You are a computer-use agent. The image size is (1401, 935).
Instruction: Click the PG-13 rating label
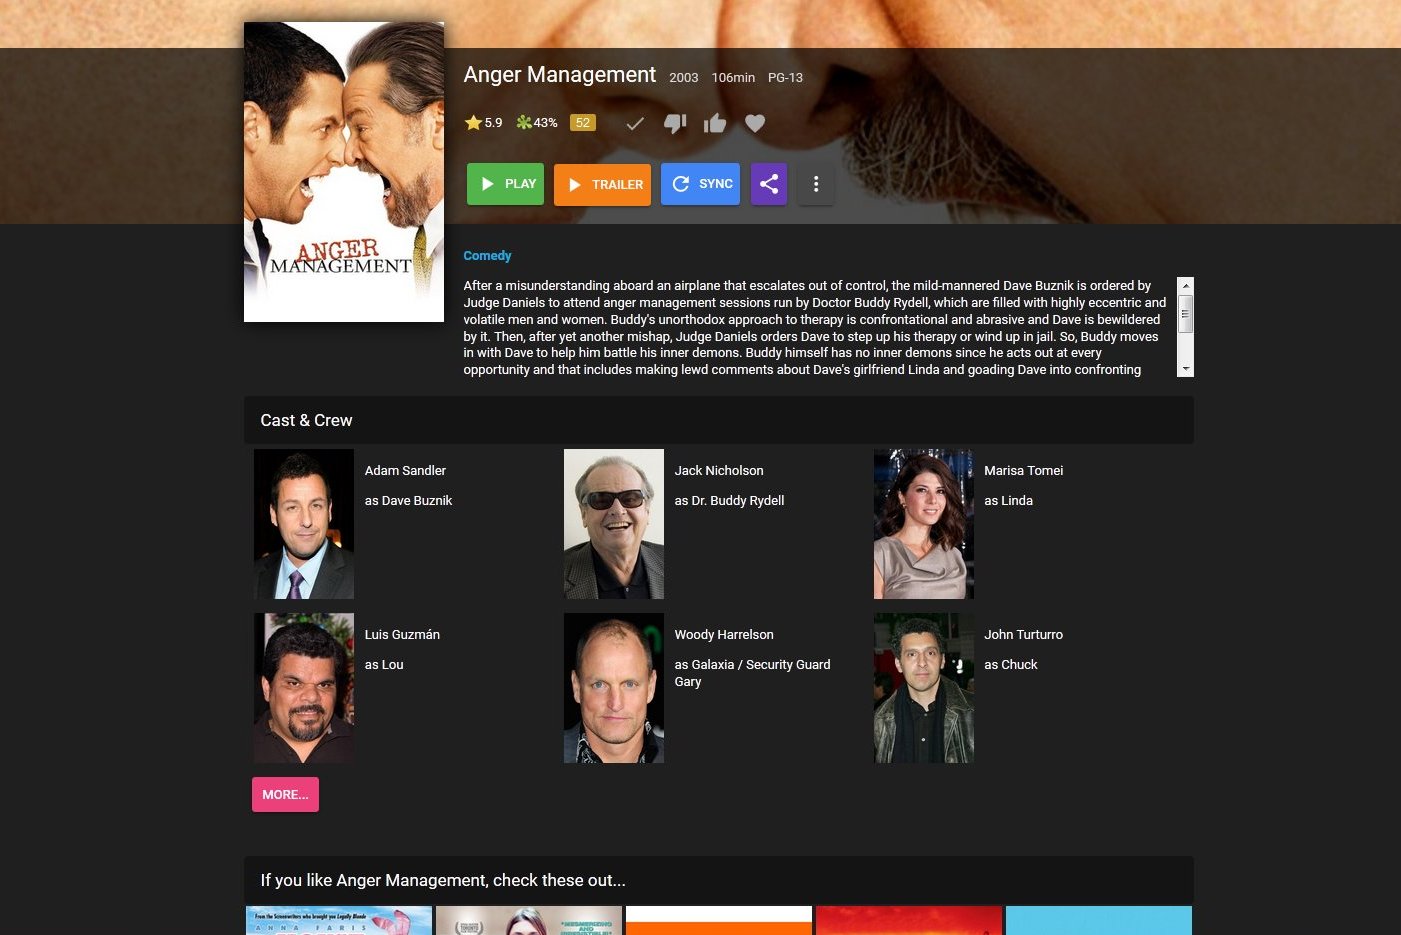click(785, 78)
